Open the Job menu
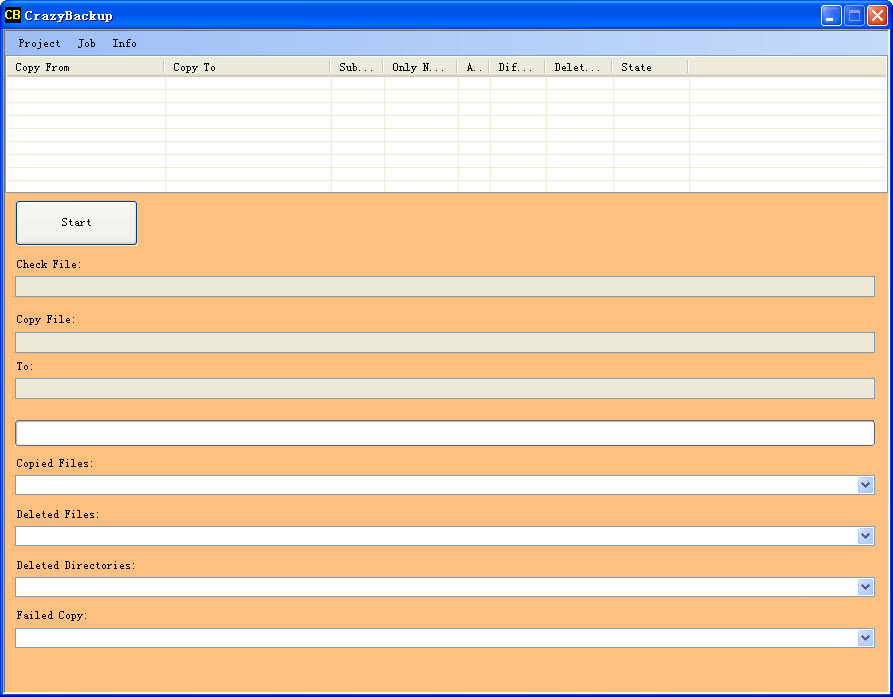893x697 pixels. tap(87, 44)
